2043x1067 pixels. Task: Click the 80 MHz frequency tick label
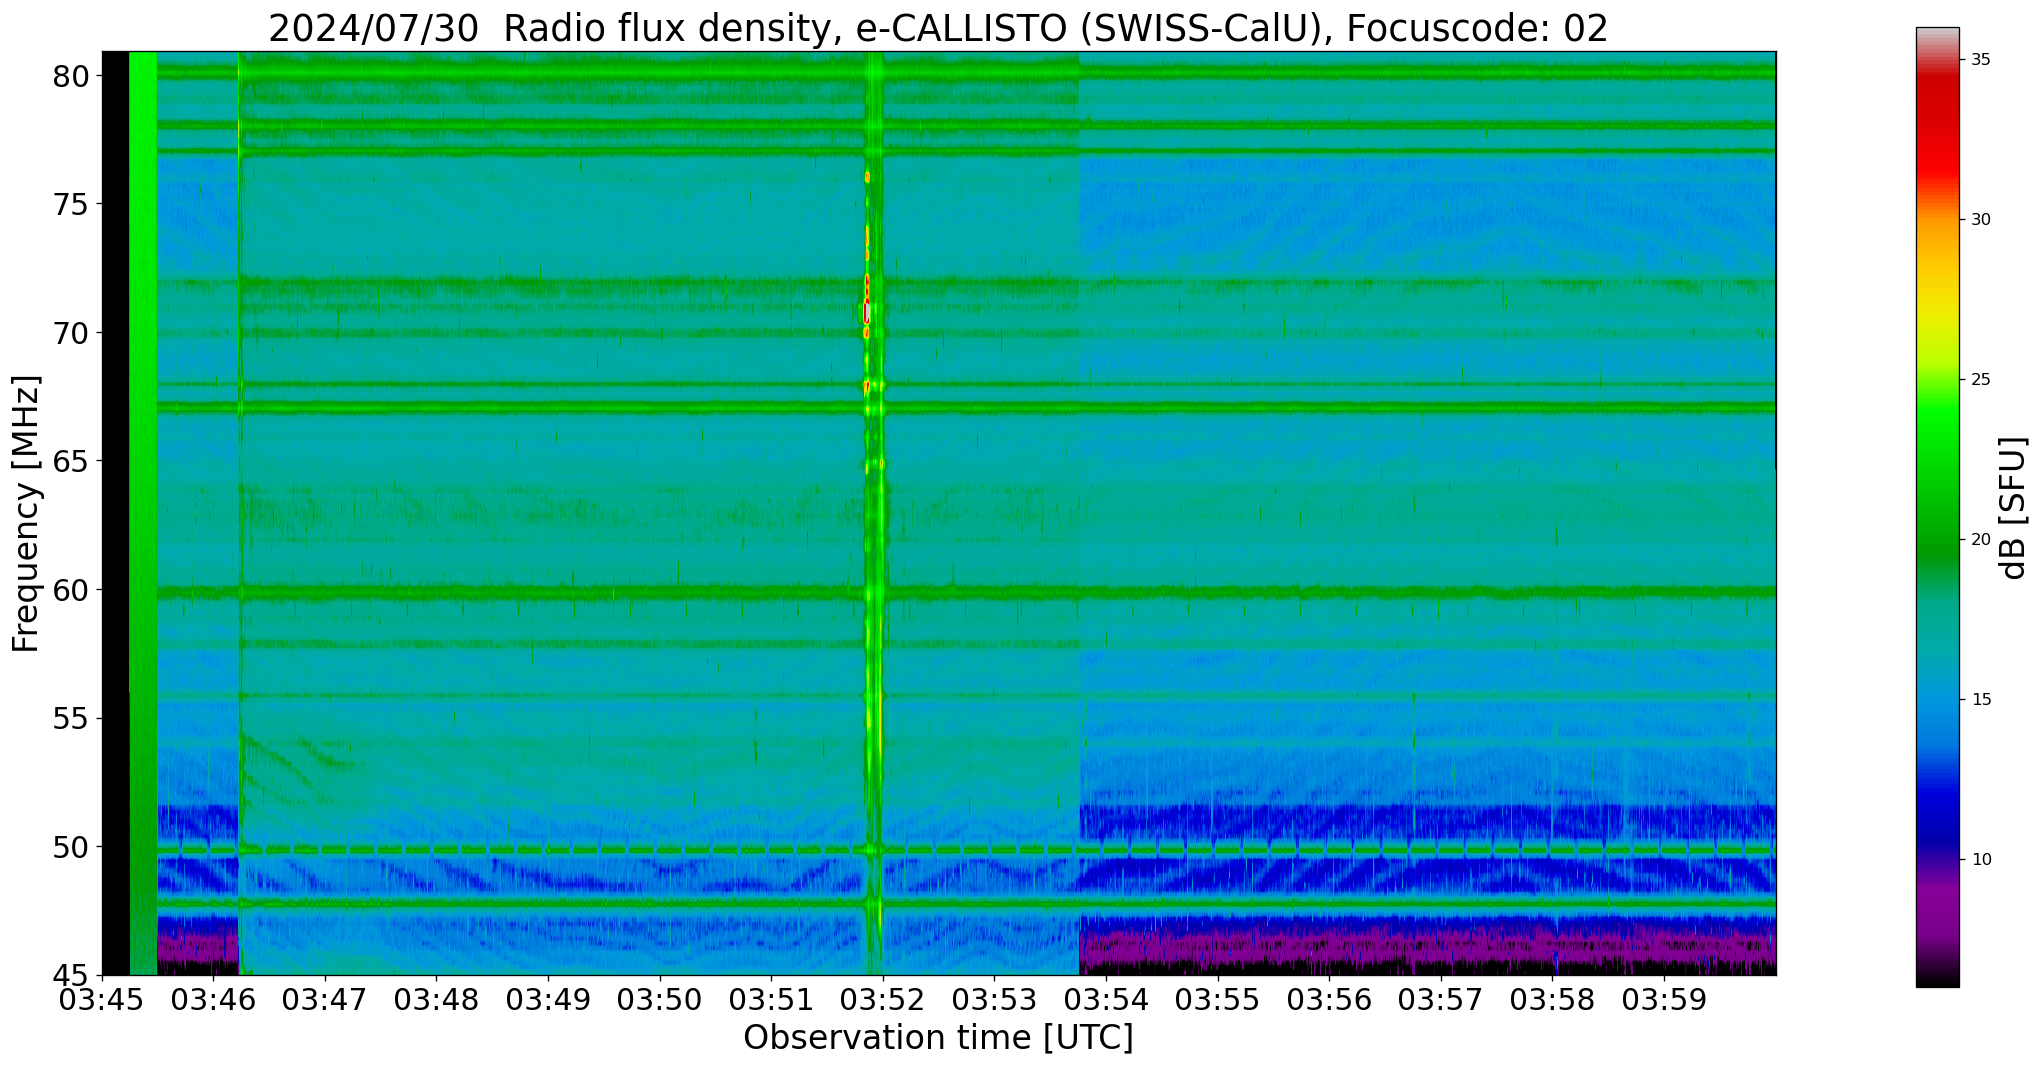[x=72, y=76]
